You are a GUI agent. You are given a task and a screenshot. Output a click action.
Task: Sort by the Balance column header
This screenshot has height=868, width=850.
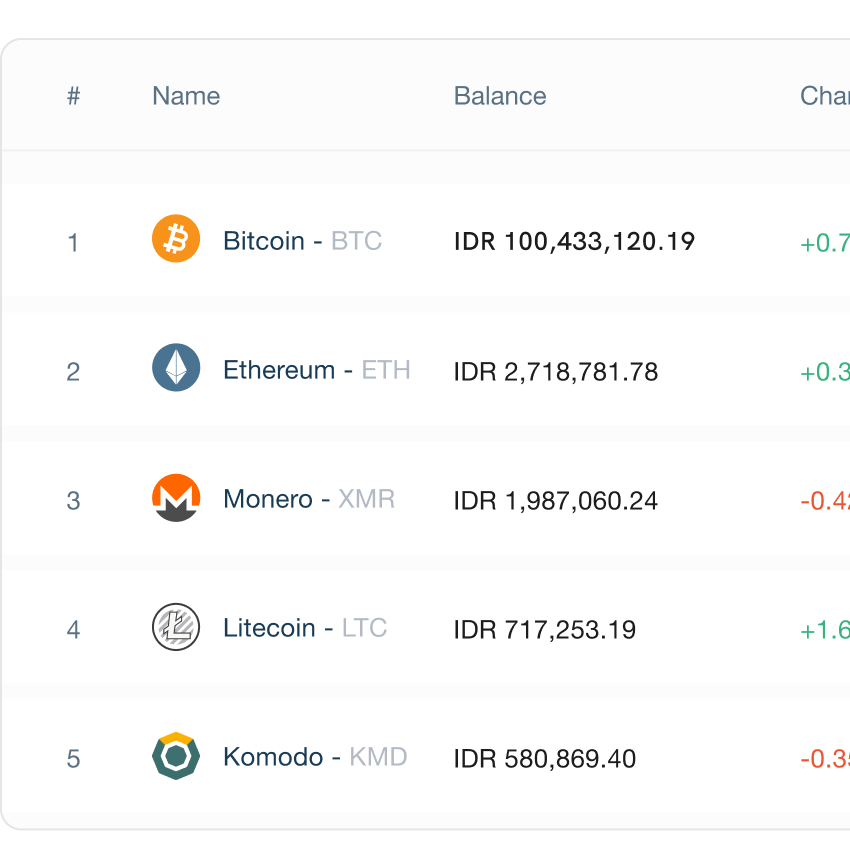(500, 96)
